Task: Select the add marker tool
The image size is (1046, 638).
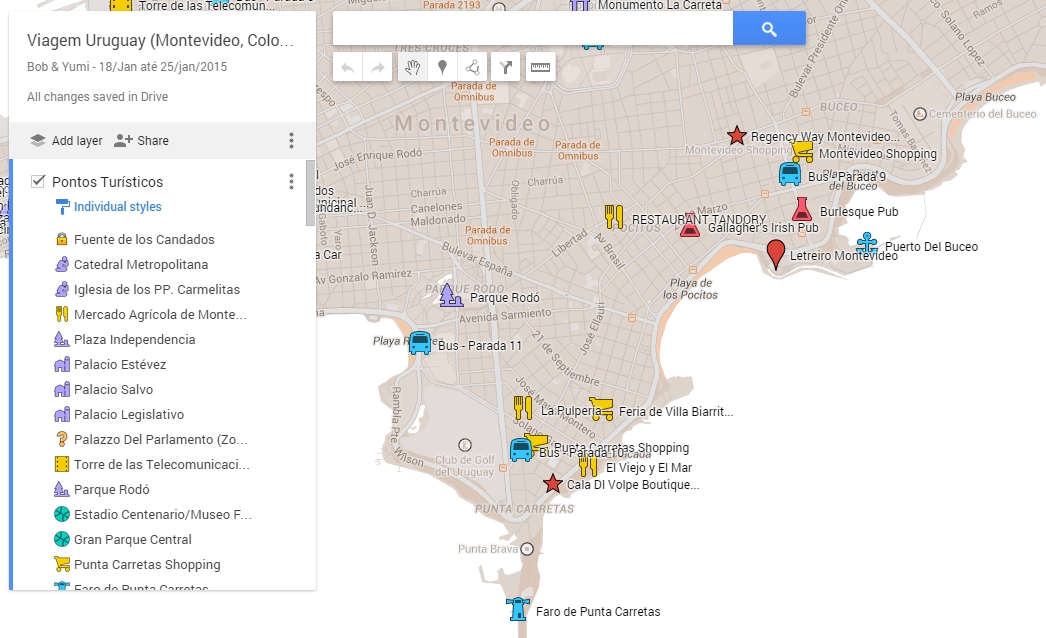Action: [442, 67]
